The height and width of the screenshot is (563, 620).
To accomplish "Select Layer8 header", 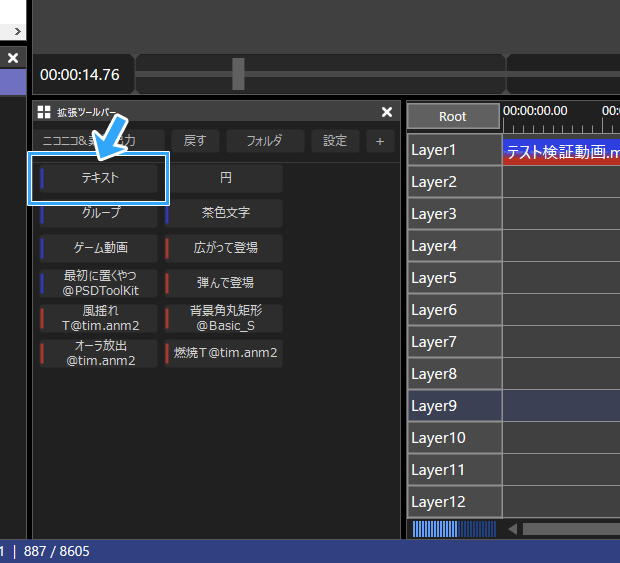I will pos(455,374).
